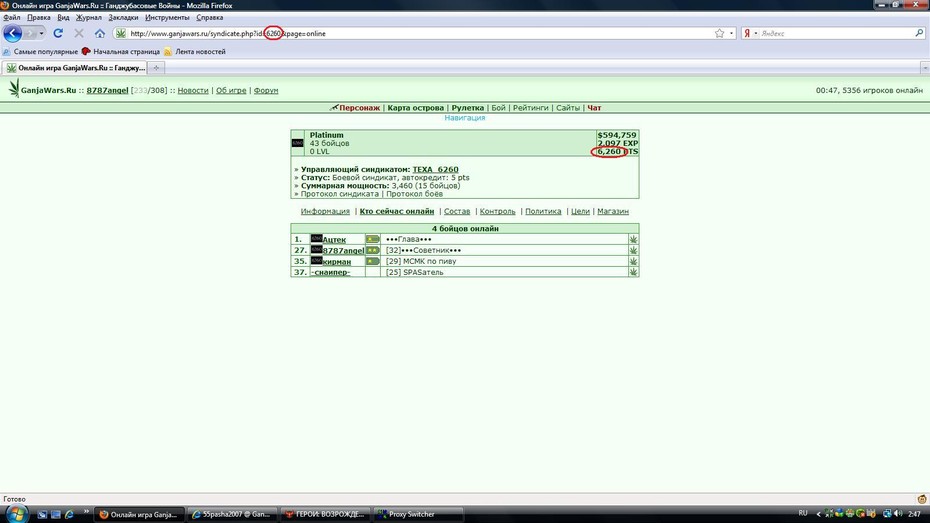
Task: Open the Самые популярные bookmark
Action: [40, 52]
